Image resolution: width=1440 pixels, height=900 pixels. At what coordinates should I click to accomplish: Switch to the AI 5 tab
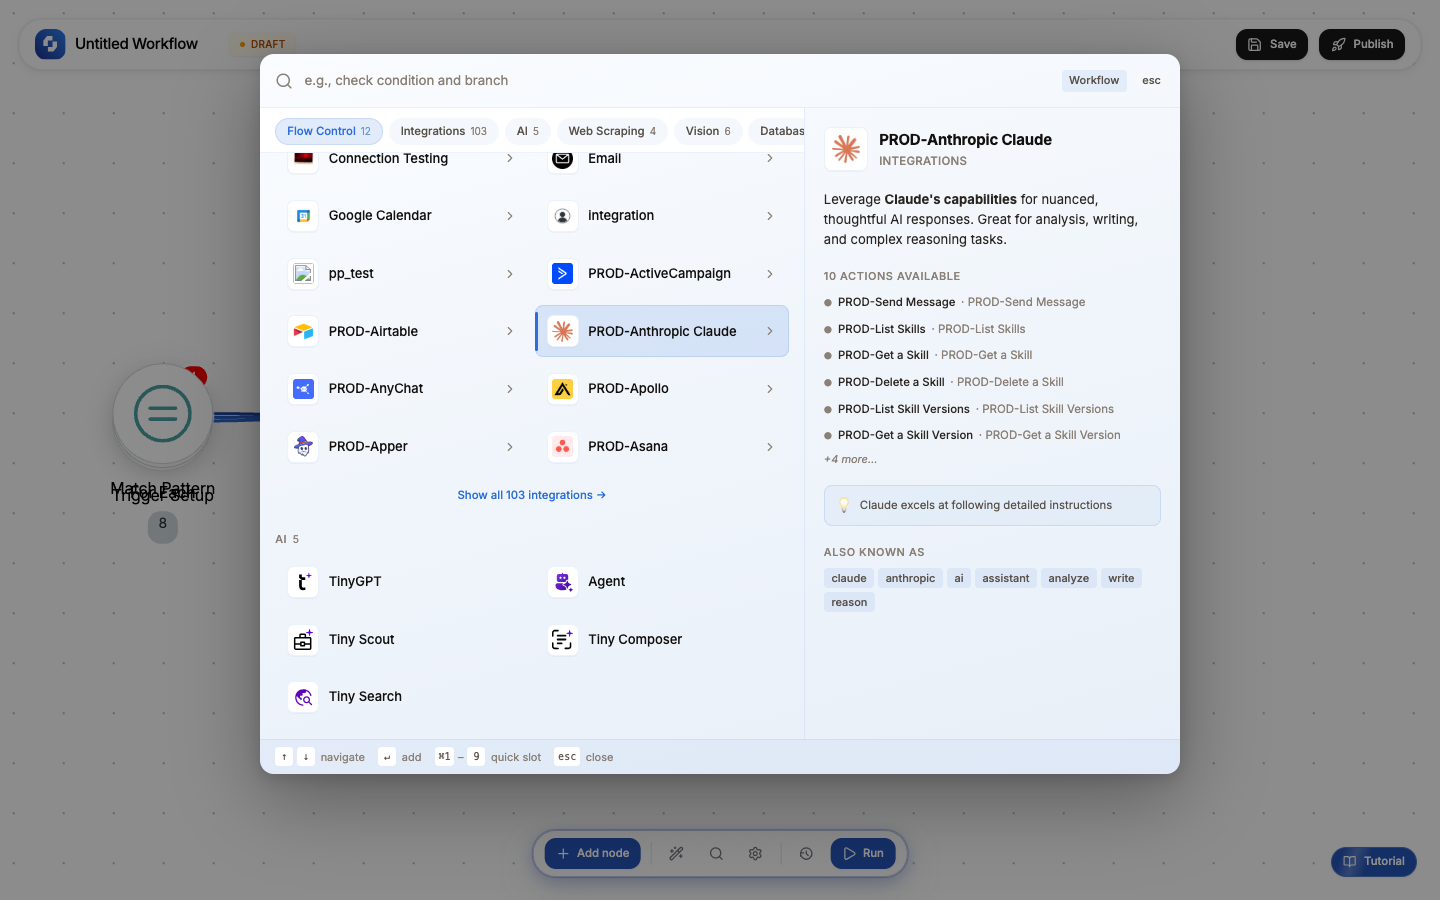(x=528, y=131)
